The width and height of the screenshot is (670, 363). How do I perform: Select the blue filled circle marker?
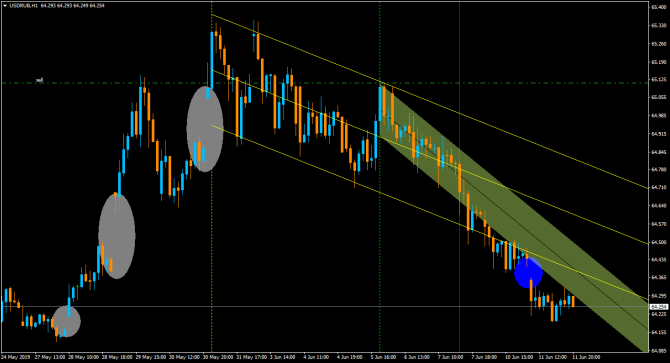click(x=528, y=272)
